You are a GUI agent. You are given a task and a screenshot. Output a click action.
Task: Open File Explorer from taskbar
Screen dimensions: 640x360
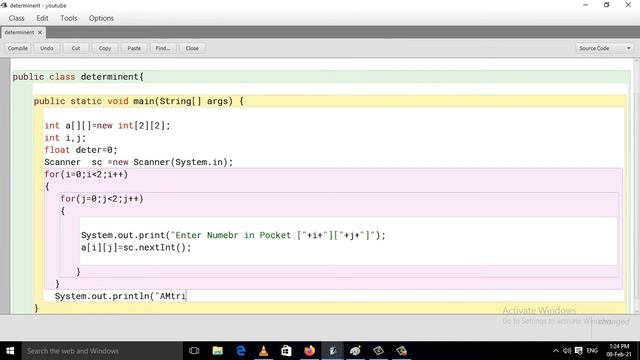pos(218,351)
